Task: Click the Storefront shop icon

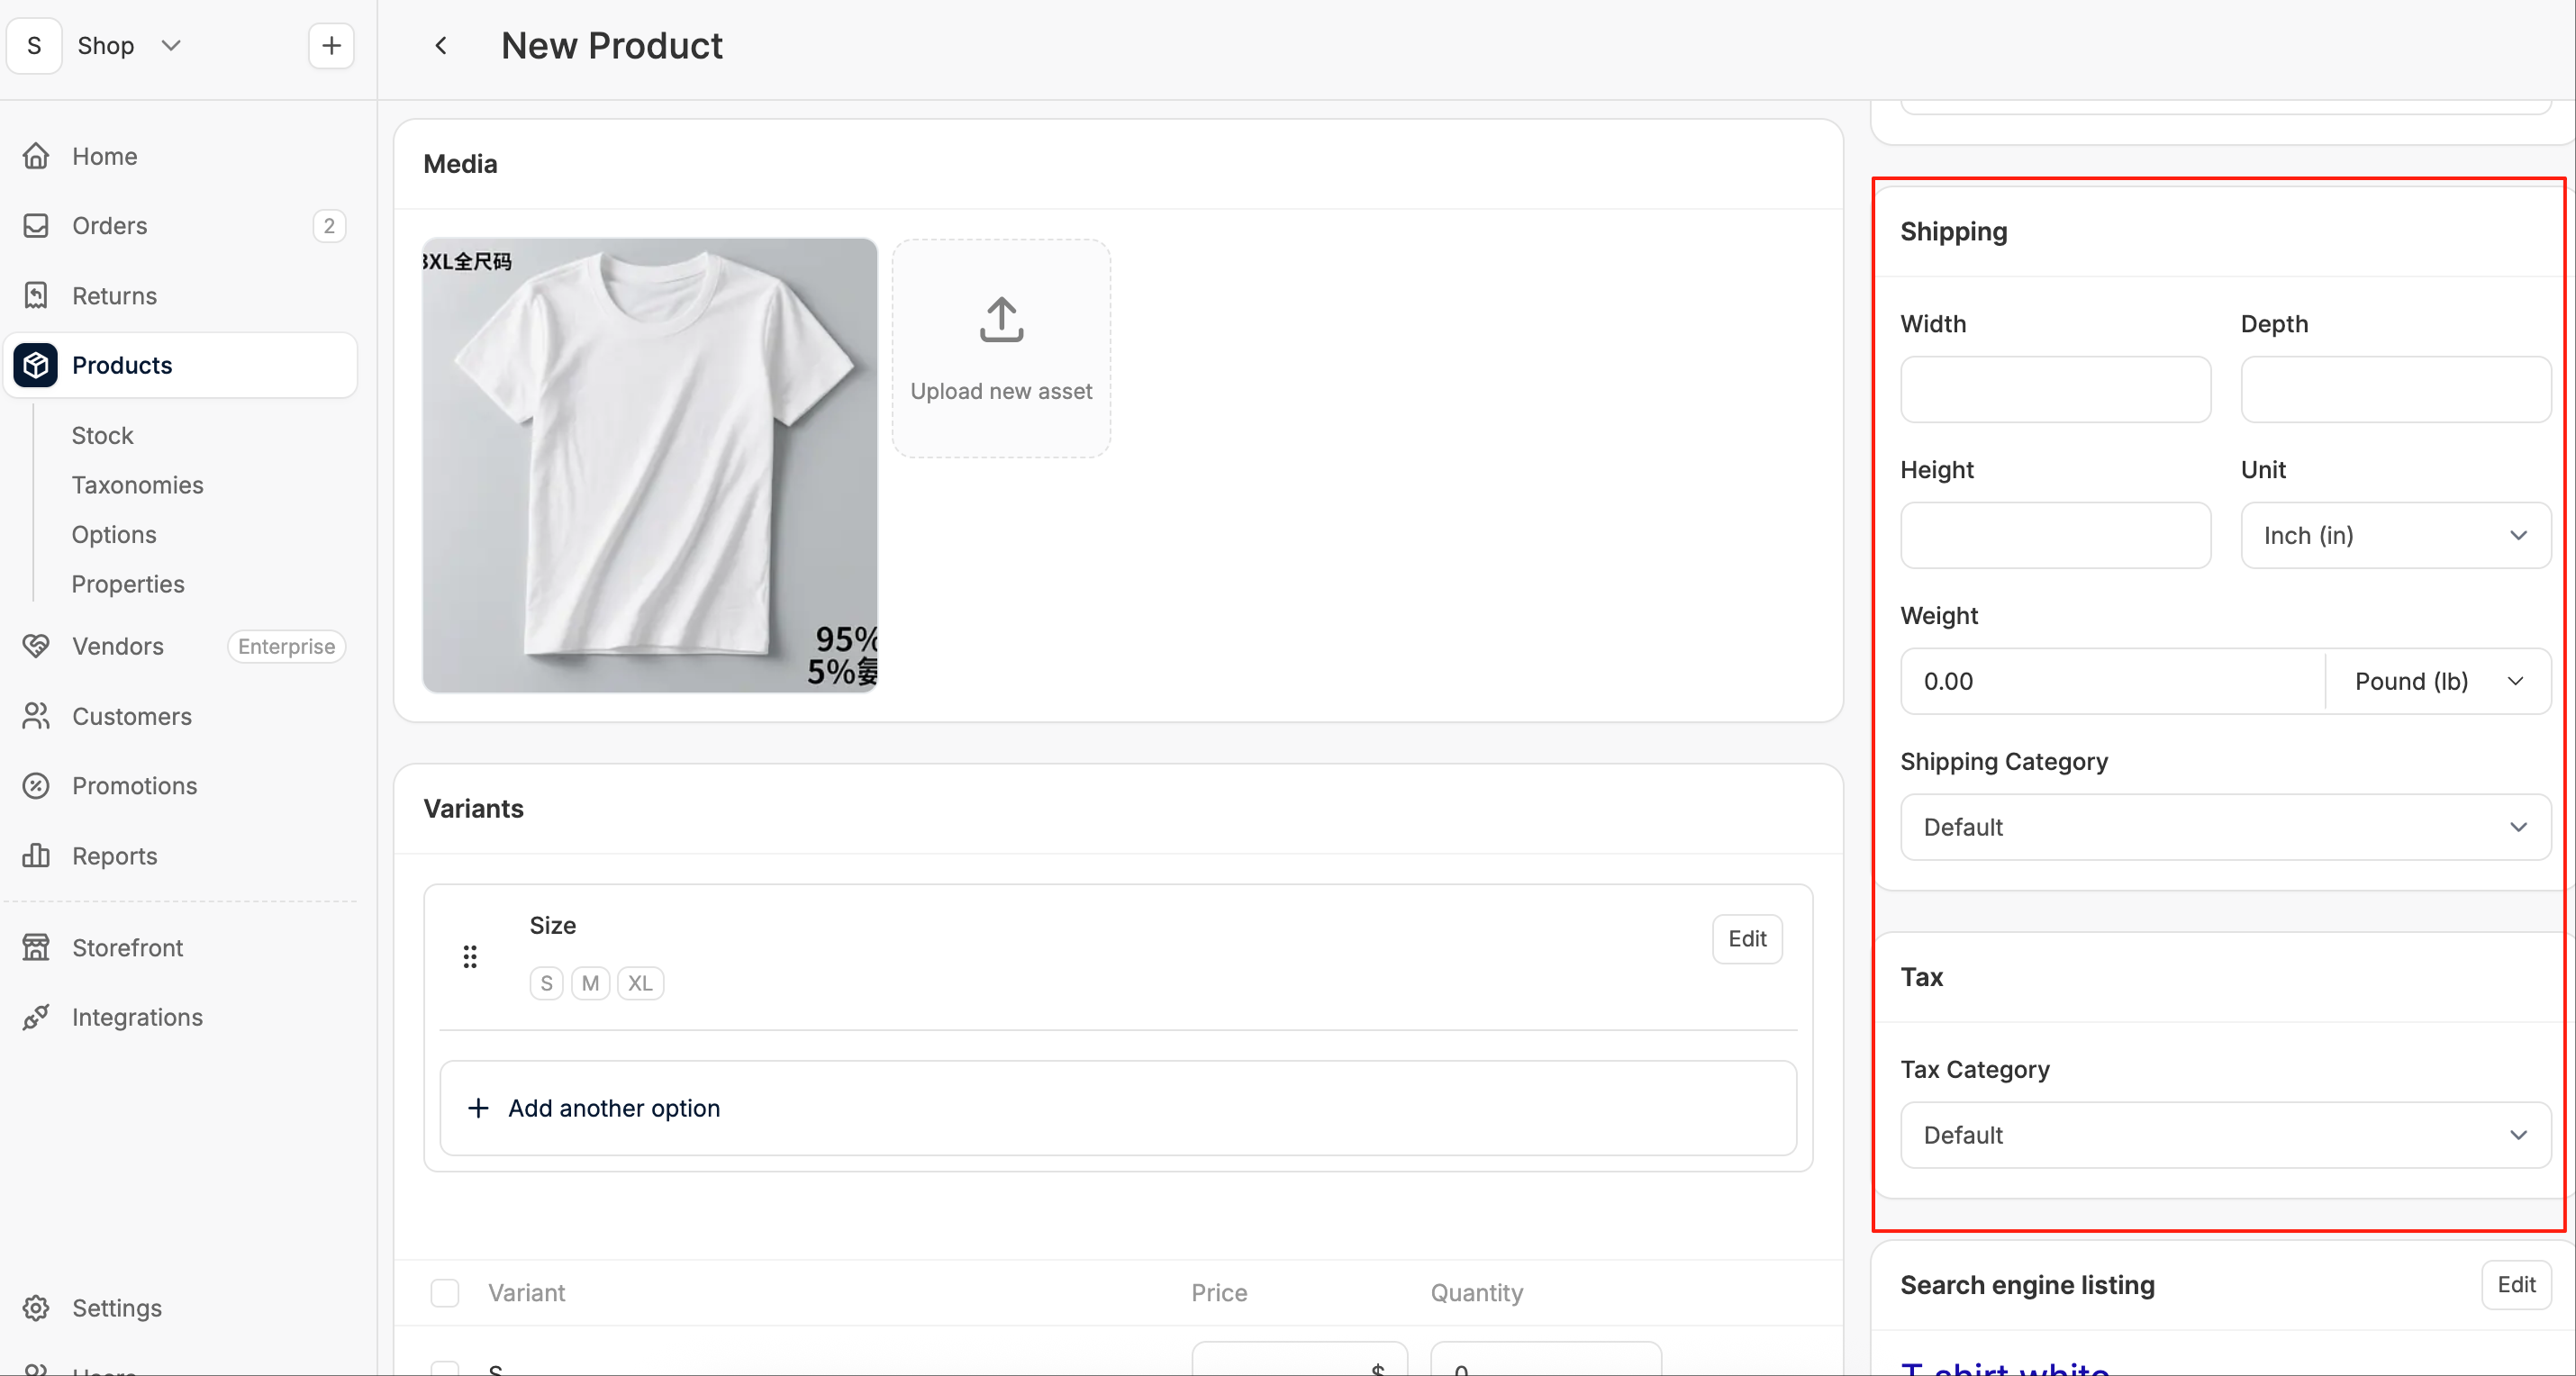Action: pos(36,947)
